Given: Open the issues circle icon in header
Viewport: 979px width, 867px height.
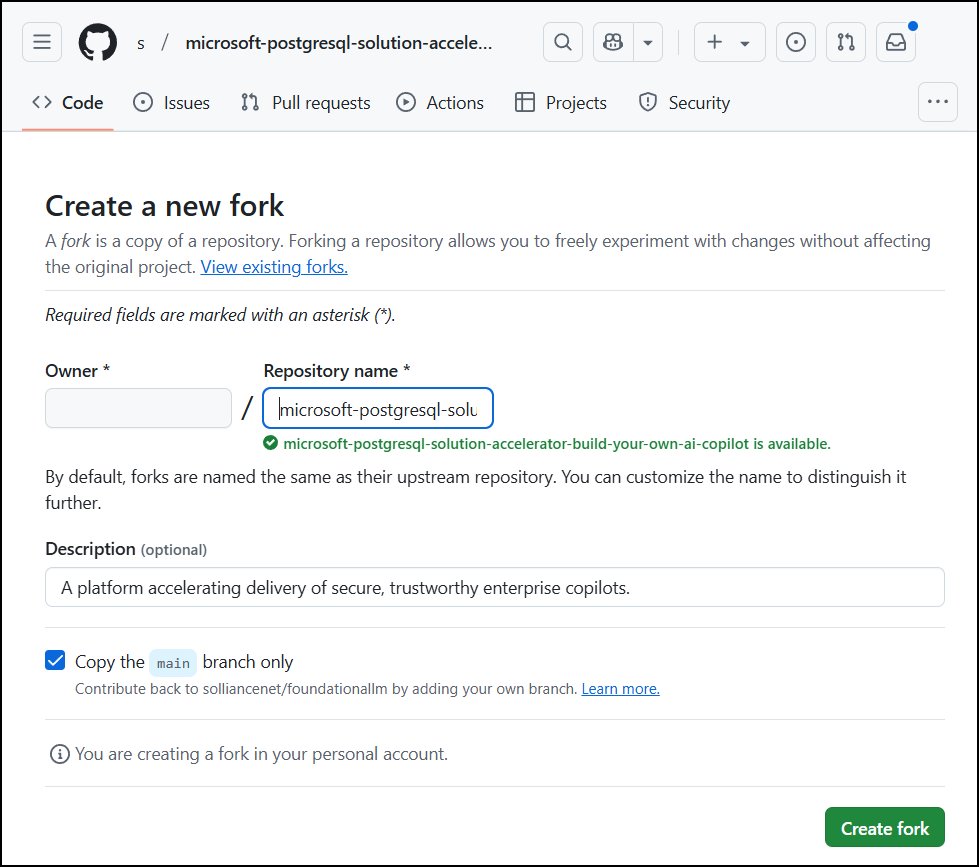Looking at the screenshot, I should (x=795, y=42).
